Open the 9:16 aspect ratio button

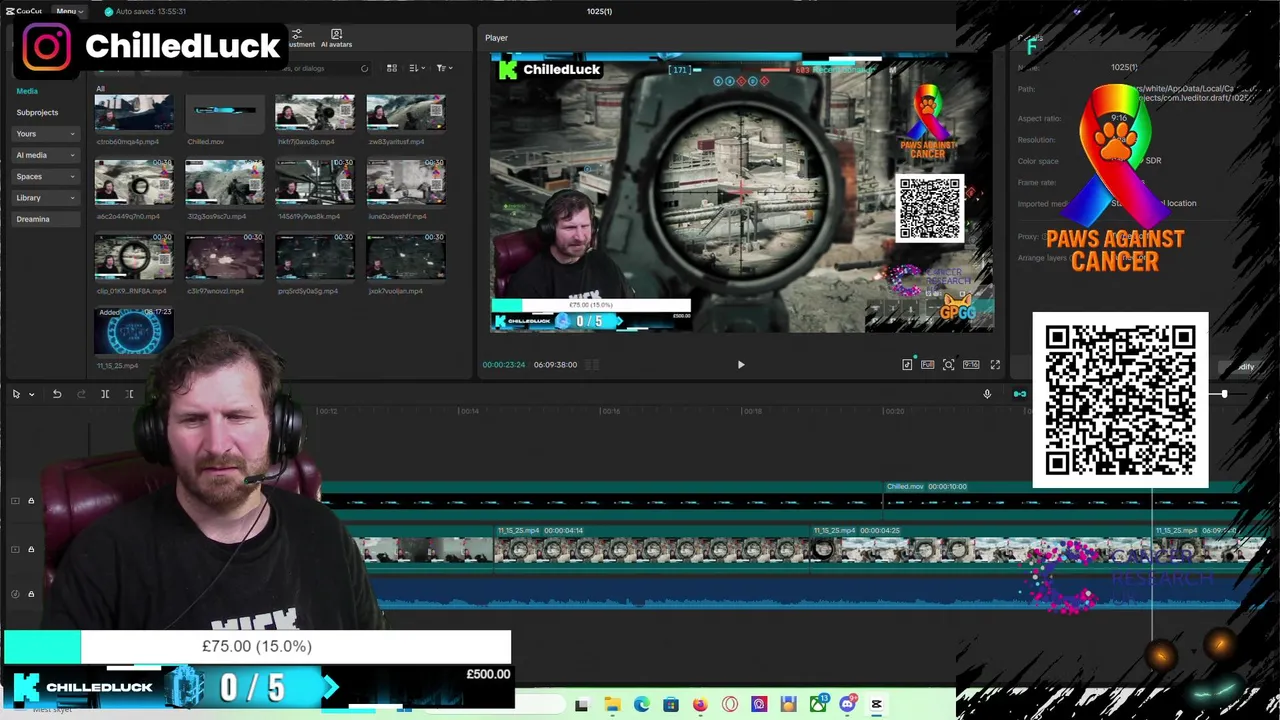[x=971, y=365]
